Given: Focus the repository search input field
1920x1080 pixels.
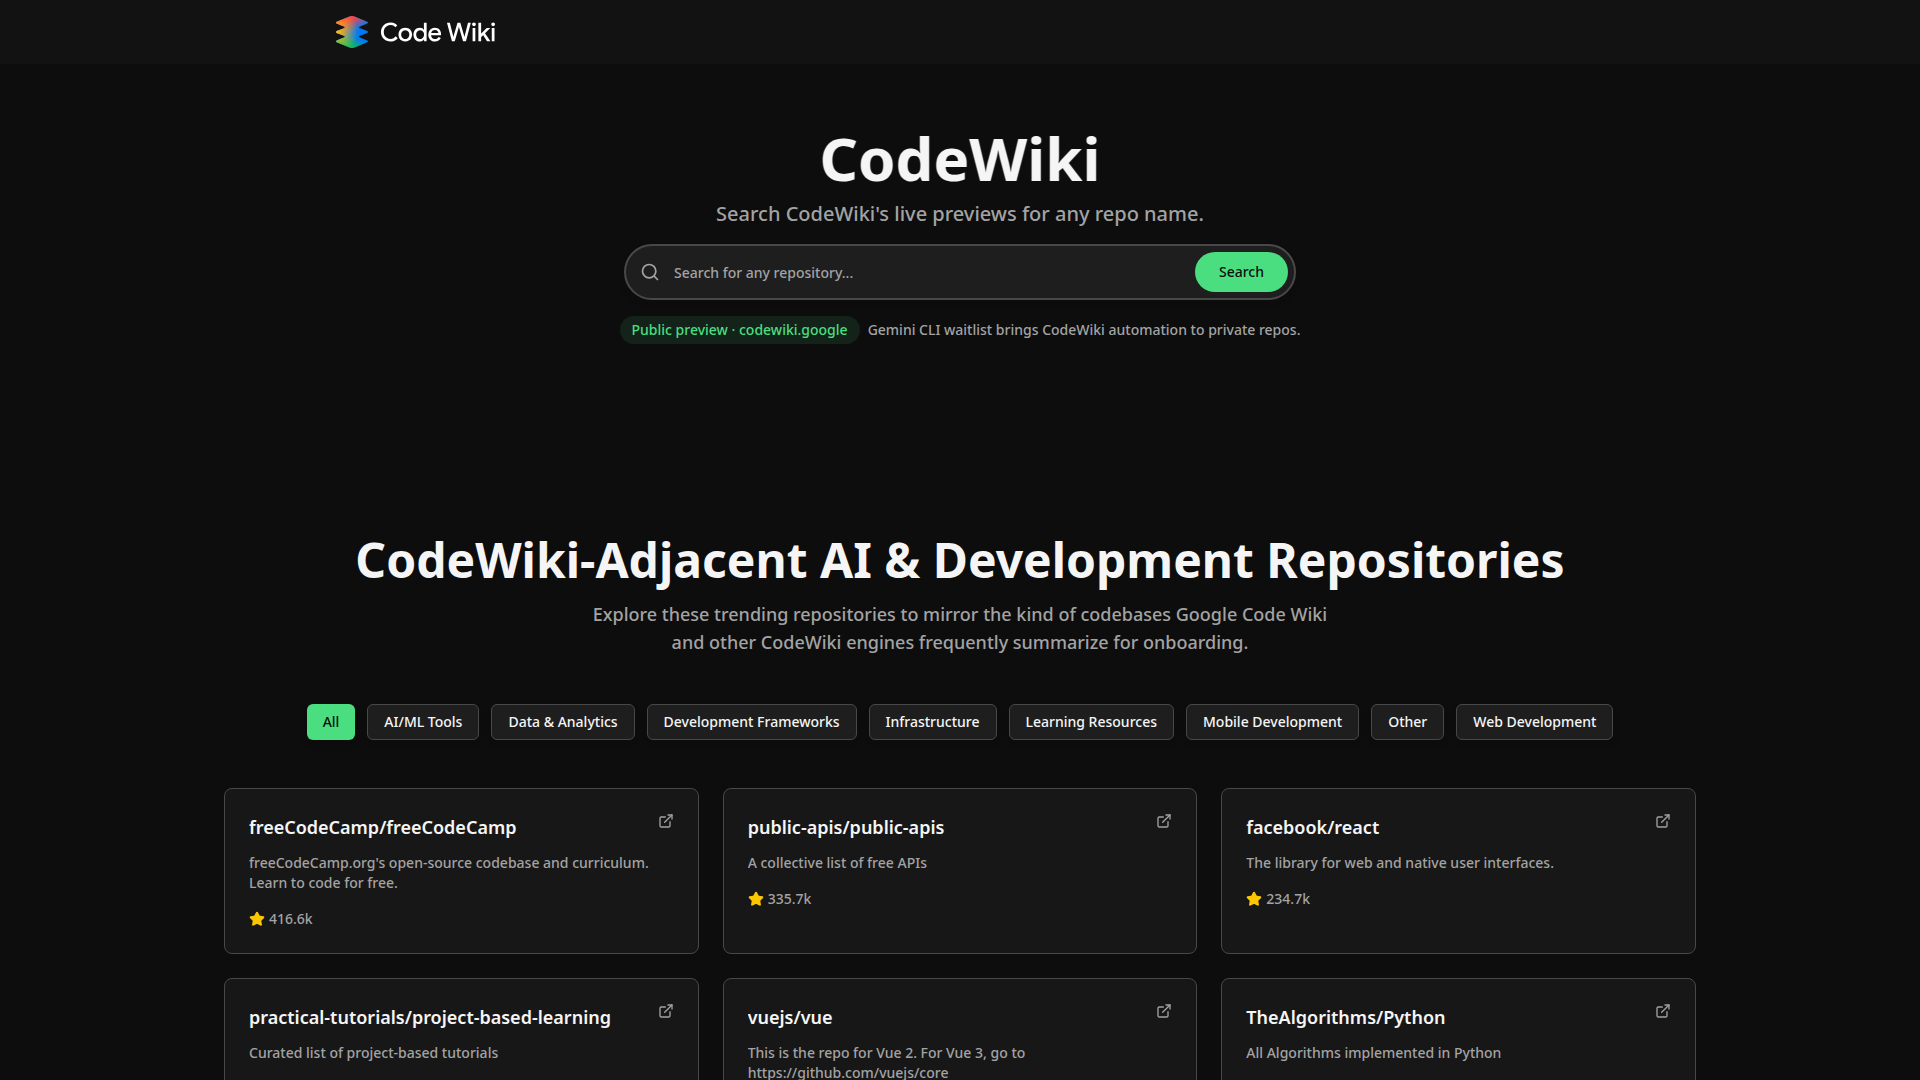Looking at the screenshot, I should point(925,272).
